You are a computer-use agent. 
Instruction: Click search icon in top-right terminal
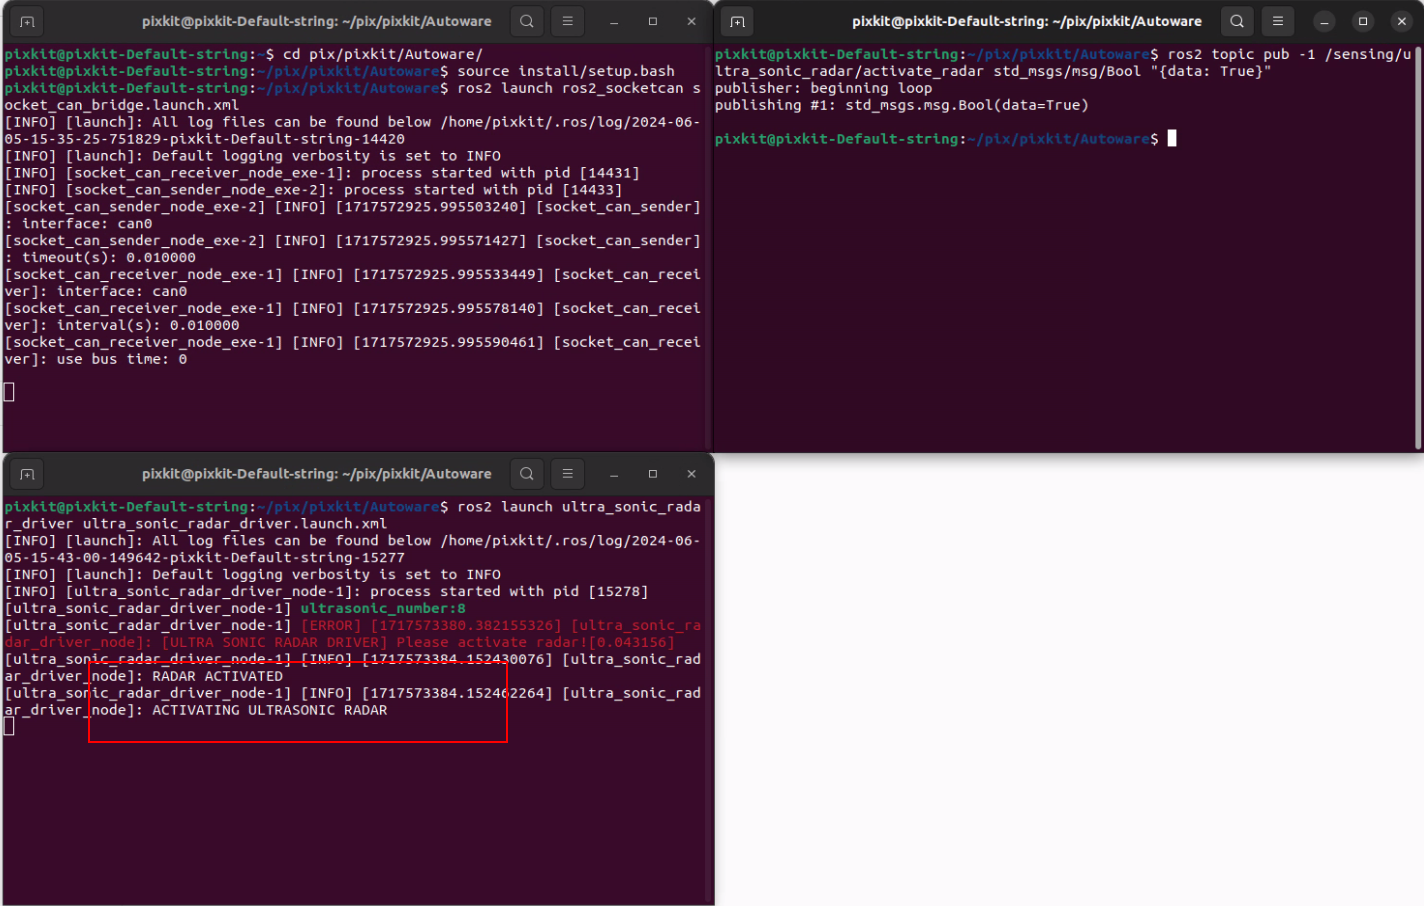[1237, 21]
